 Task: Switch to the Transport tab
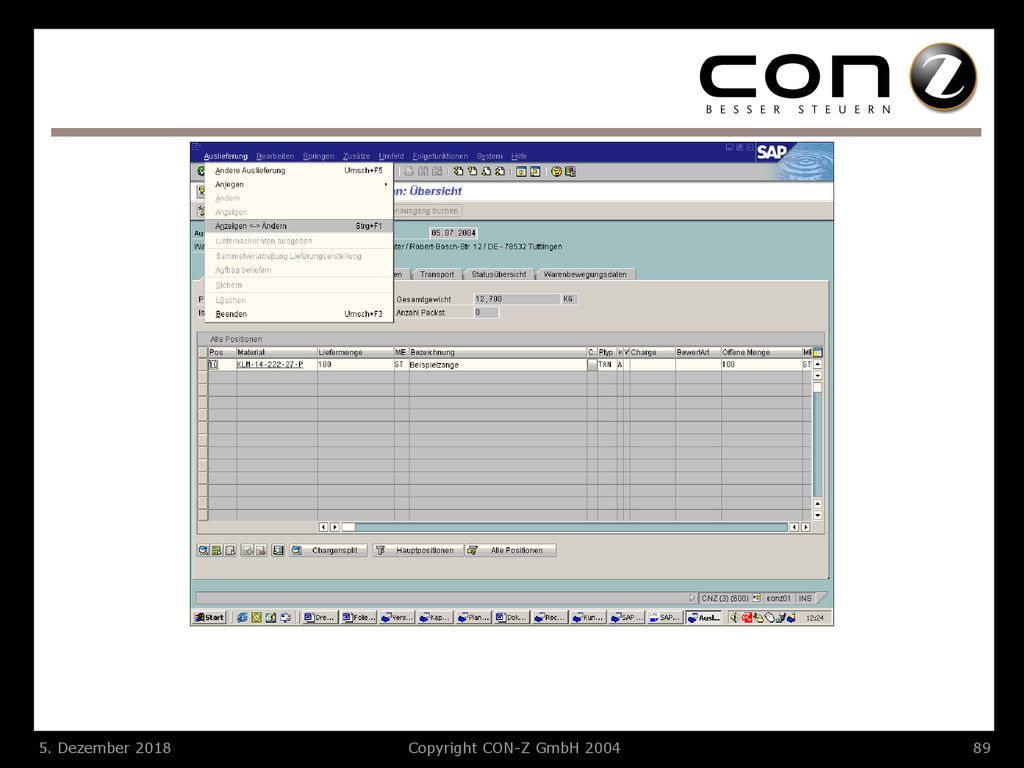pos(437,274)
